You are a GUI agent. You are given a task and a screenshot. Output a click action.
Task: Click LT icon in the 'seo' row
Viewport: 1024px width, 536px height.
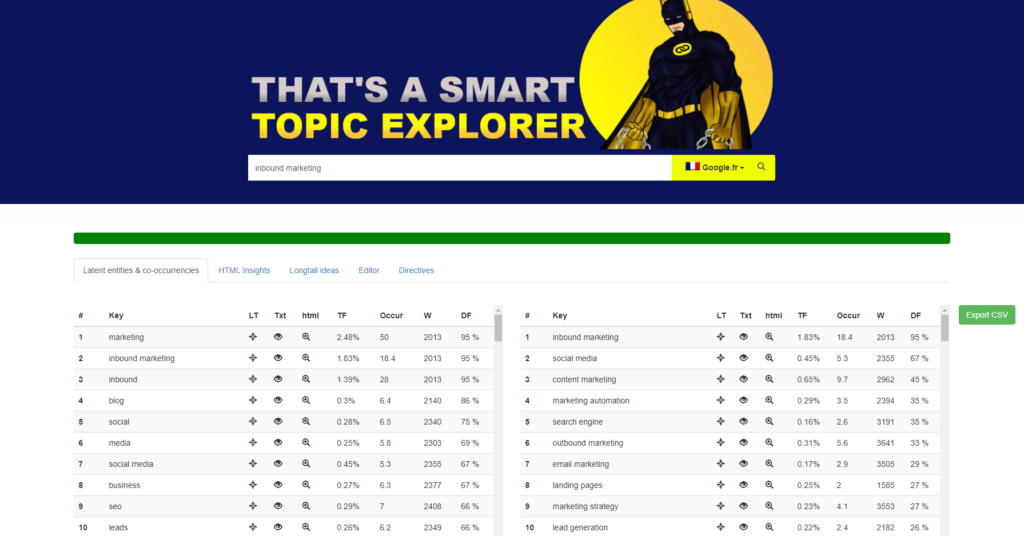pos(253,506)
